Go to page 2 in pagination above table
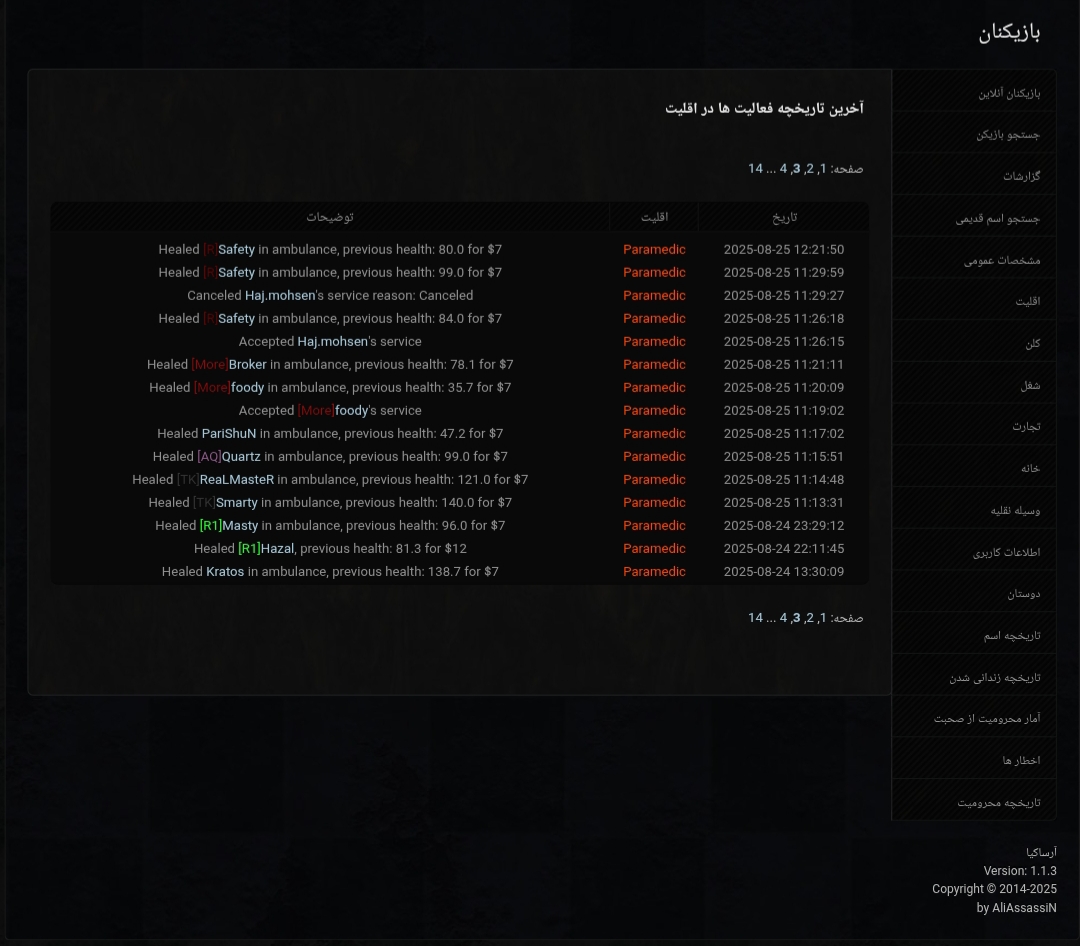Viewport: 1080px width, 946px height. pos(810,169)
